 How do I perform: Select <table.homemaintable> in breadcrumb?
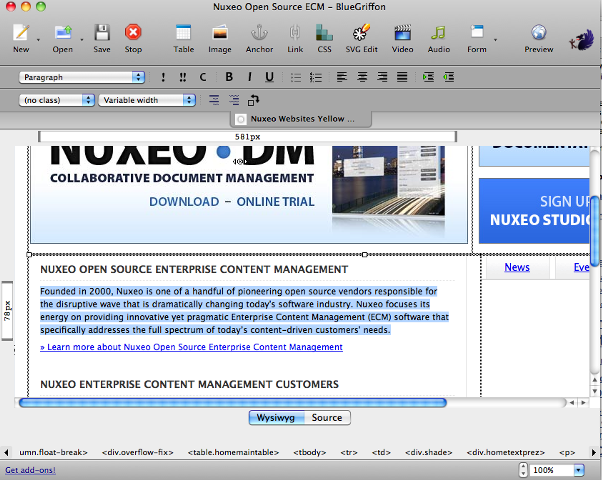click(233, 452)
